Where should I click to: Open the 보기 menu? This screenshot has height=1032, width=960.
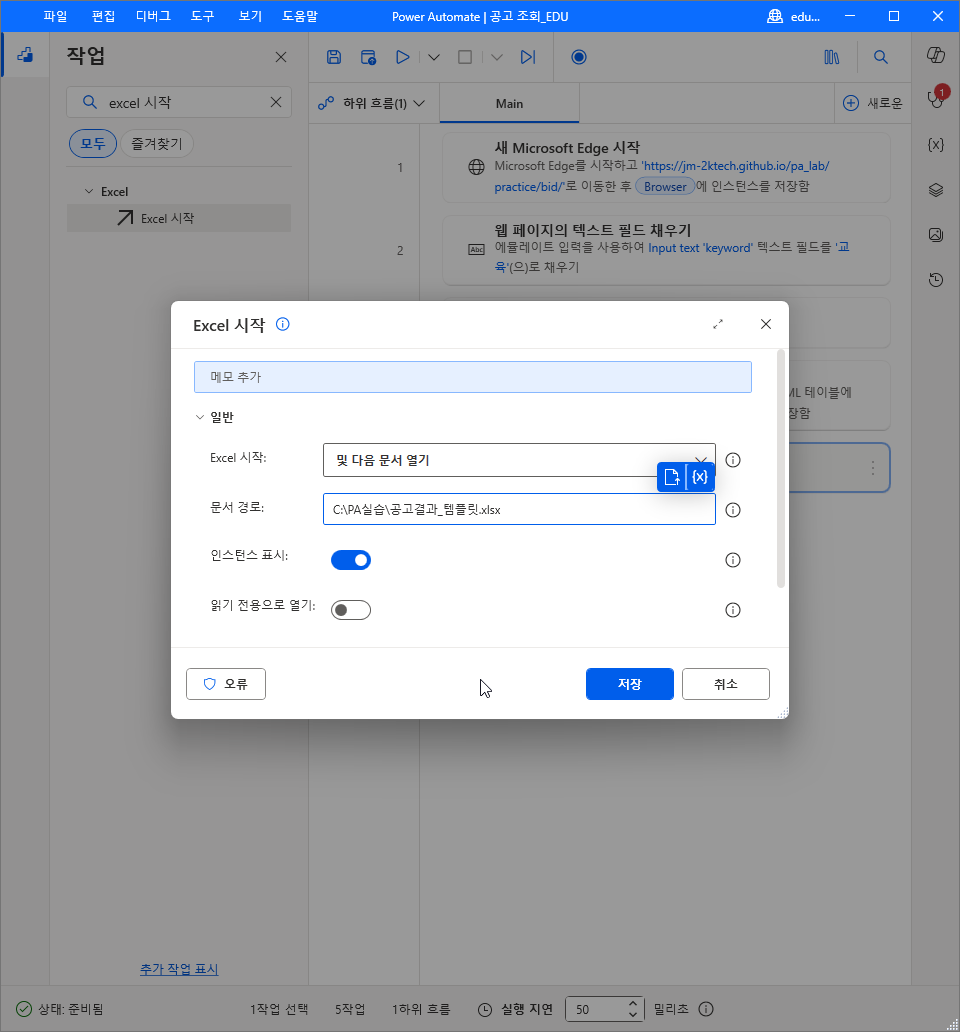[x=250, y=16]
